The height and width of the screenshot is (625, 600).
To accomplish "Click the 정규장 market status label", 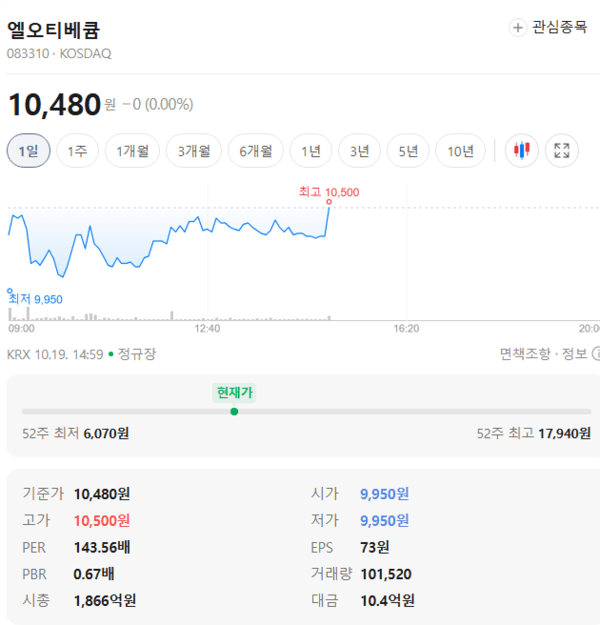I will [137, 354].
